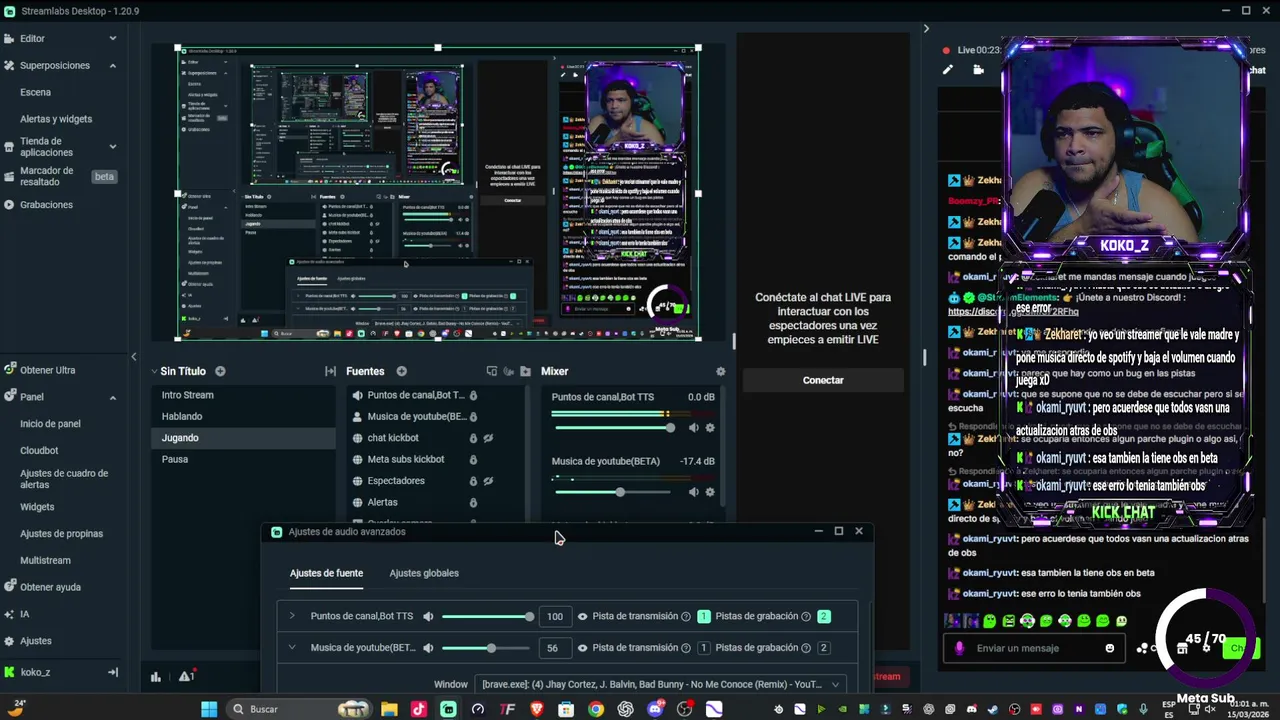
Task: Select Ajustes de fuente tab
Action: [x=326, y=573]
